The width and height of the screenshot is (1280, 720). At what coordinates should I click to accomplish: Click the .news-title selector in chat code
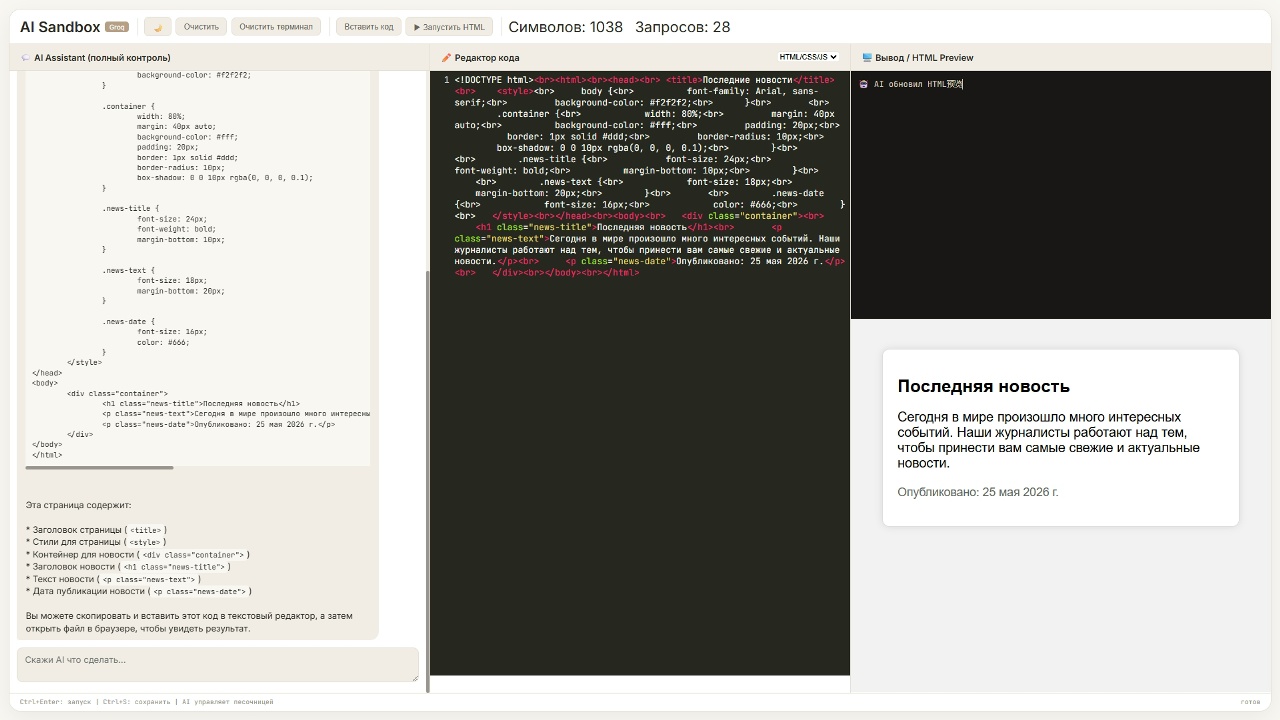point(130,208)
